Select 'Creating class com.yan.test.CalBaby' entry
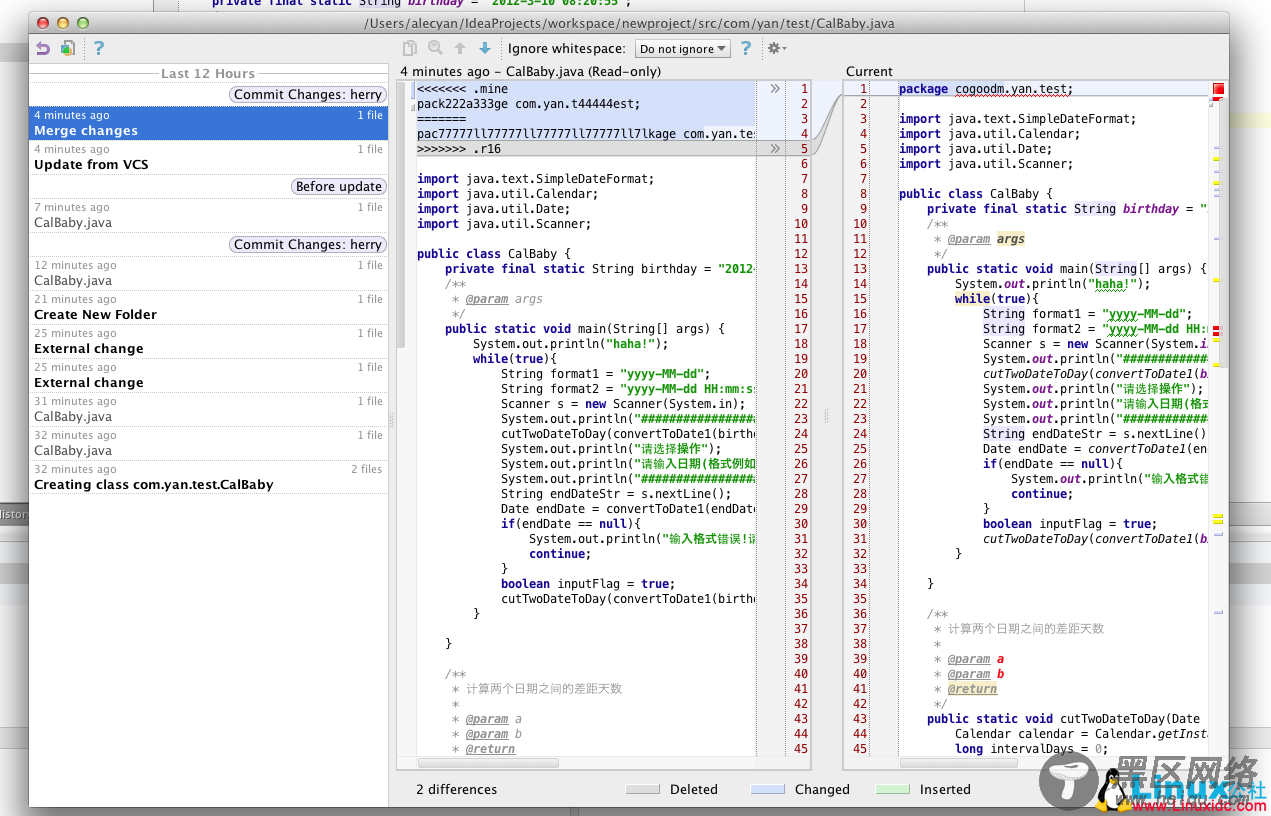This screenshot has width=1271, height=816. [208, 477]
